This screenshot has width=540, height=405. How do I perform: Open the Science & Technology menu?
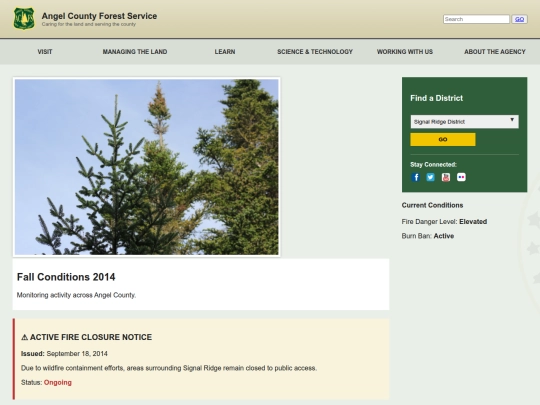point(315,52)
